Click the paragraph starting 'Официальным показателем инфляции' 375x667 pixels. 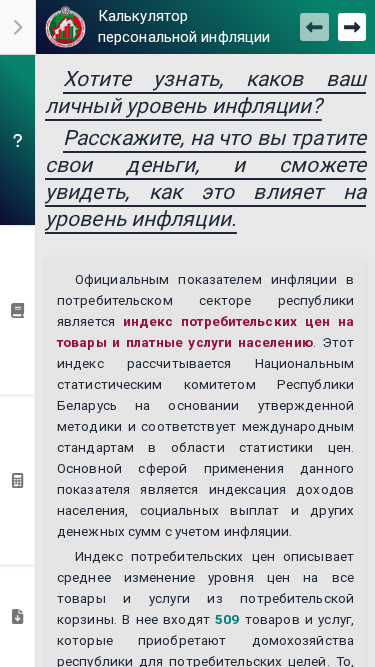click(x=205, y=406)
